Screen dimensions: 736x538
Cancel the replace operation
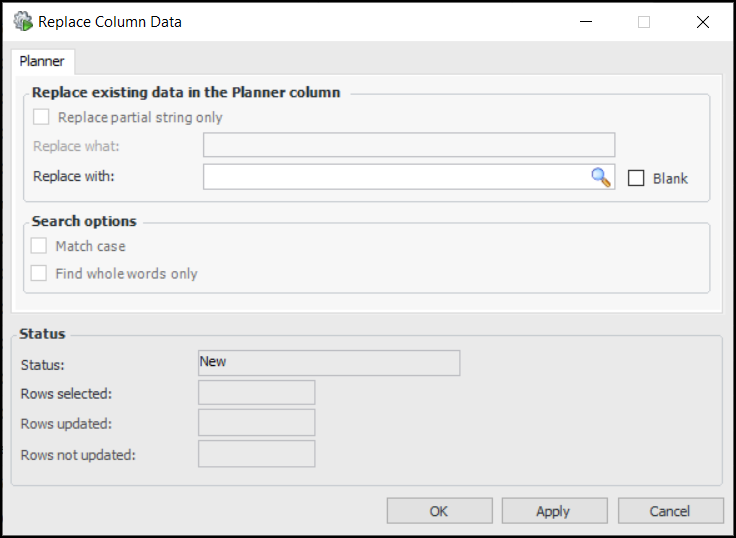click(670, 511)
